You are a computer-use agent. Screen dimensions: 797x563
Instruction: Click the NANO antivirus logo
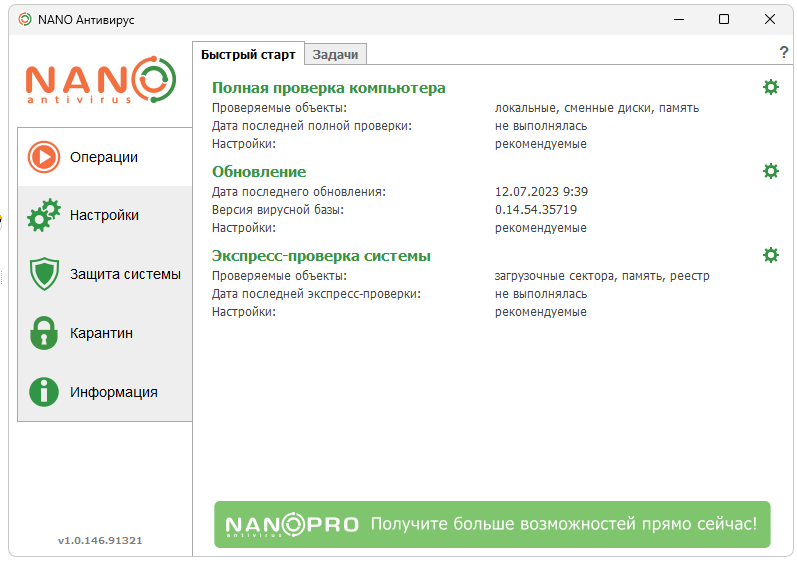click(x=101, y=80)
